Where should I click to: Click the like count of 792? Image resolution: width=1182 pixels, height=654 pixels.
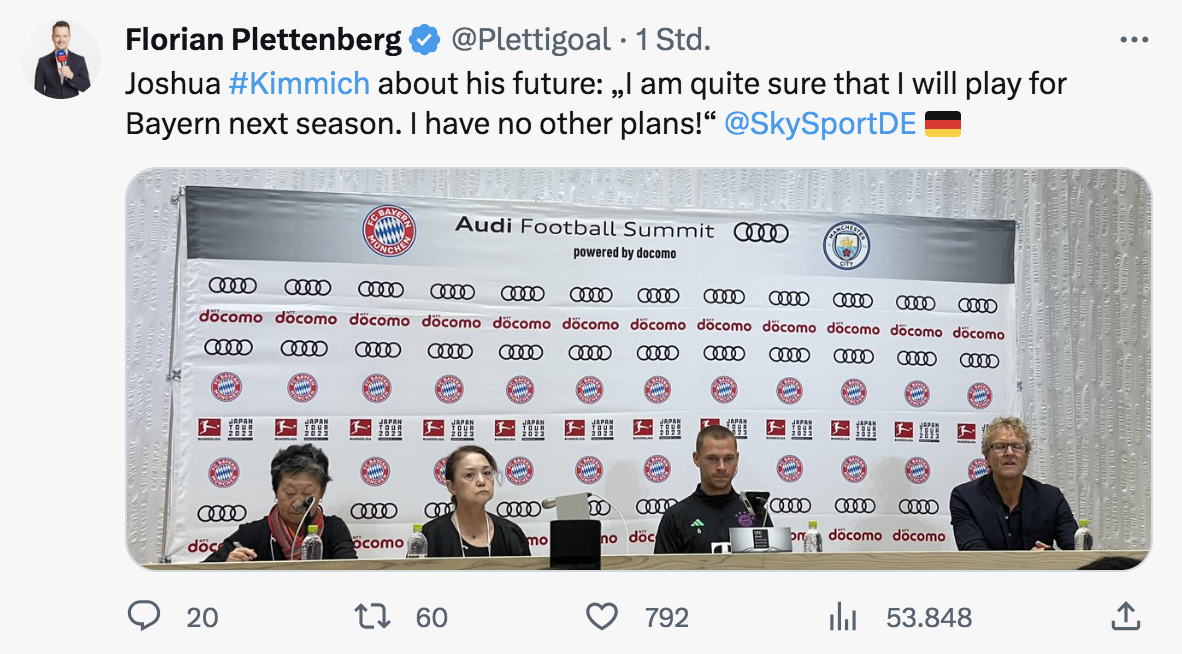tap(667, 618)
